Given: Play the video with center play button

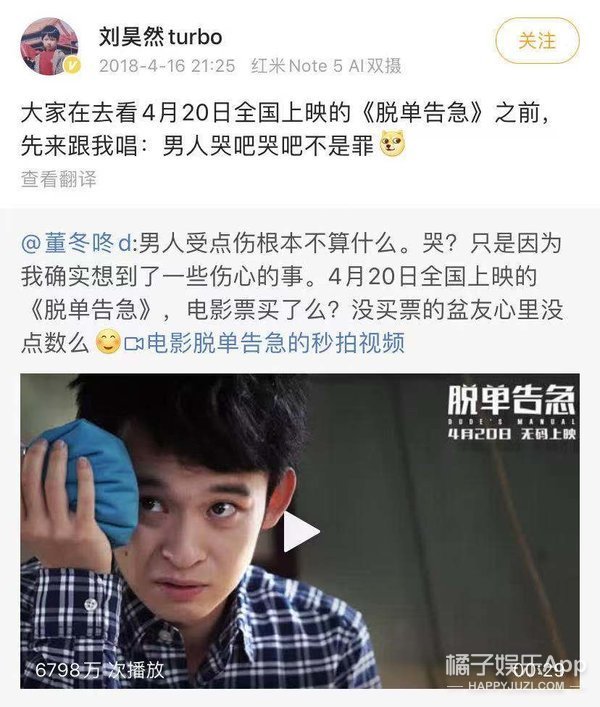Looking at the screenshot, I should pos(301,532).
